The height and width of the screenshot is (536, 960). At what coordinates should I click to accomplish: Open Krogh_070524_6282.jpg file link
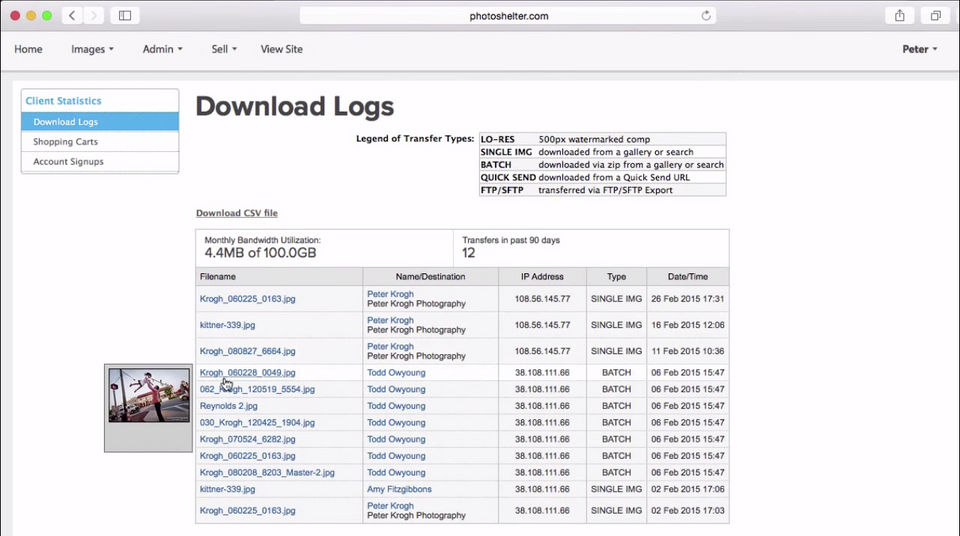[x=247, y=439]
